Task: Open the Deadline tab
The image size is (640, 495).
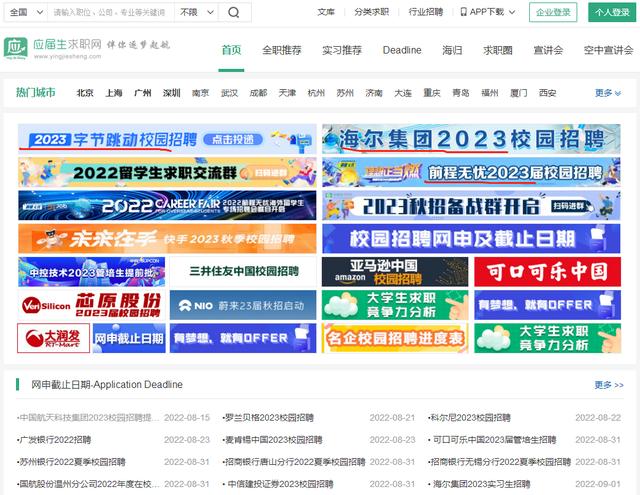Action: pyautogui.click(x=401, y=50)
